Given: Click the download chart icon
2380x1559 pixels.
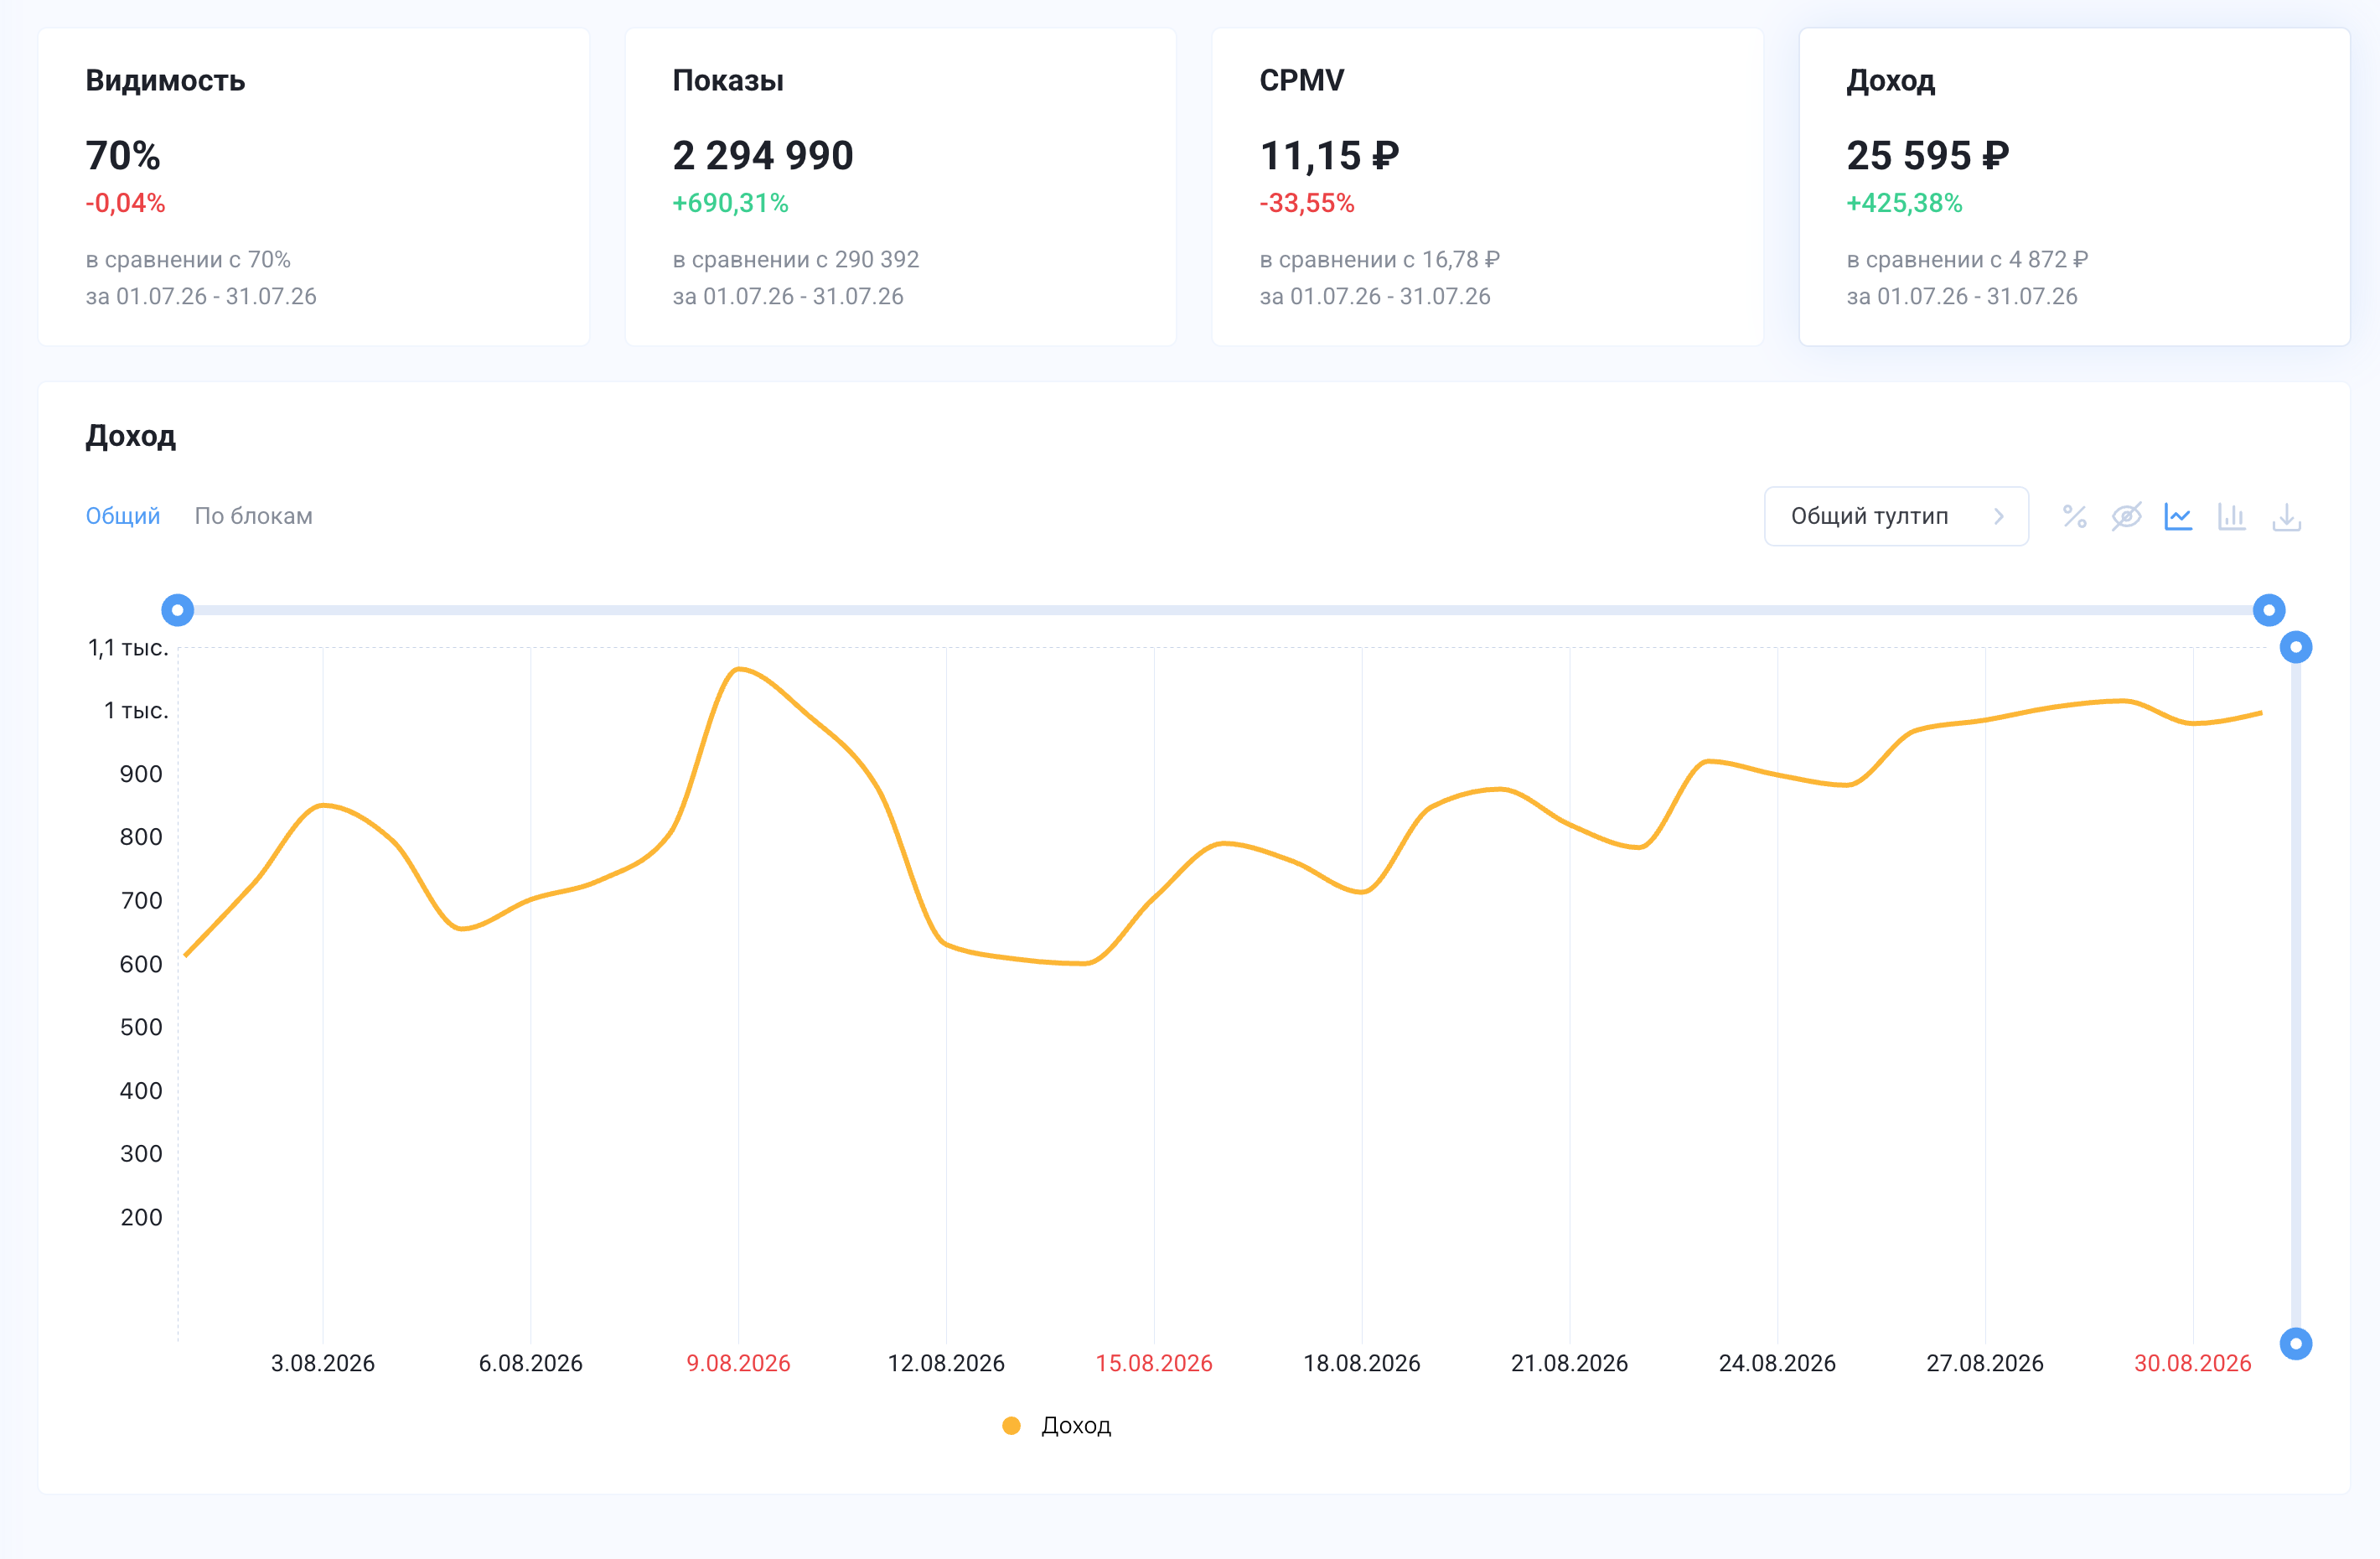Looking at the screenshot, I should click(2287, 516).
